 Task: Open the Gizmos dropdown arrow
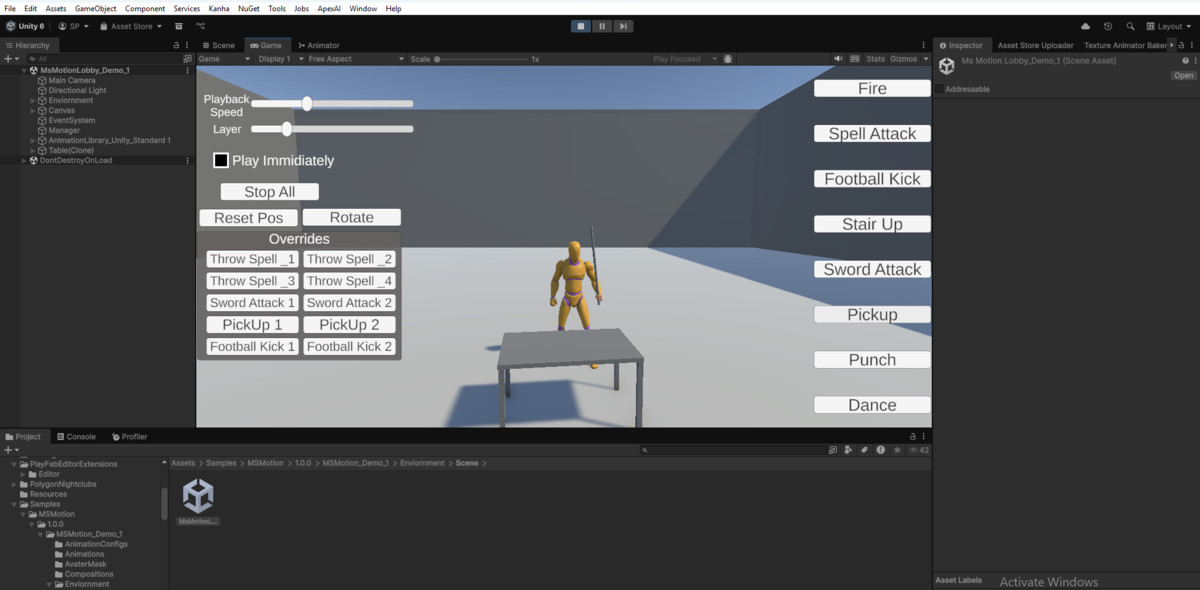(x=926, y=59)
